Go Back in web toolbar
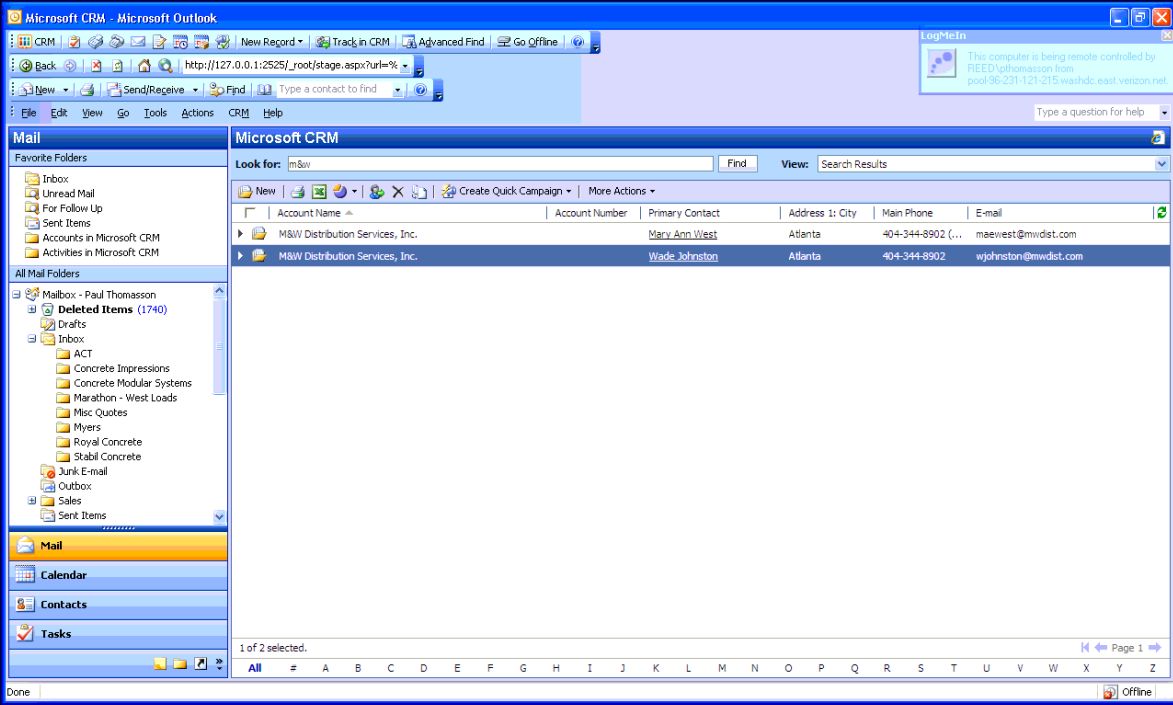 pyautogui.click(x=38, y=66)
